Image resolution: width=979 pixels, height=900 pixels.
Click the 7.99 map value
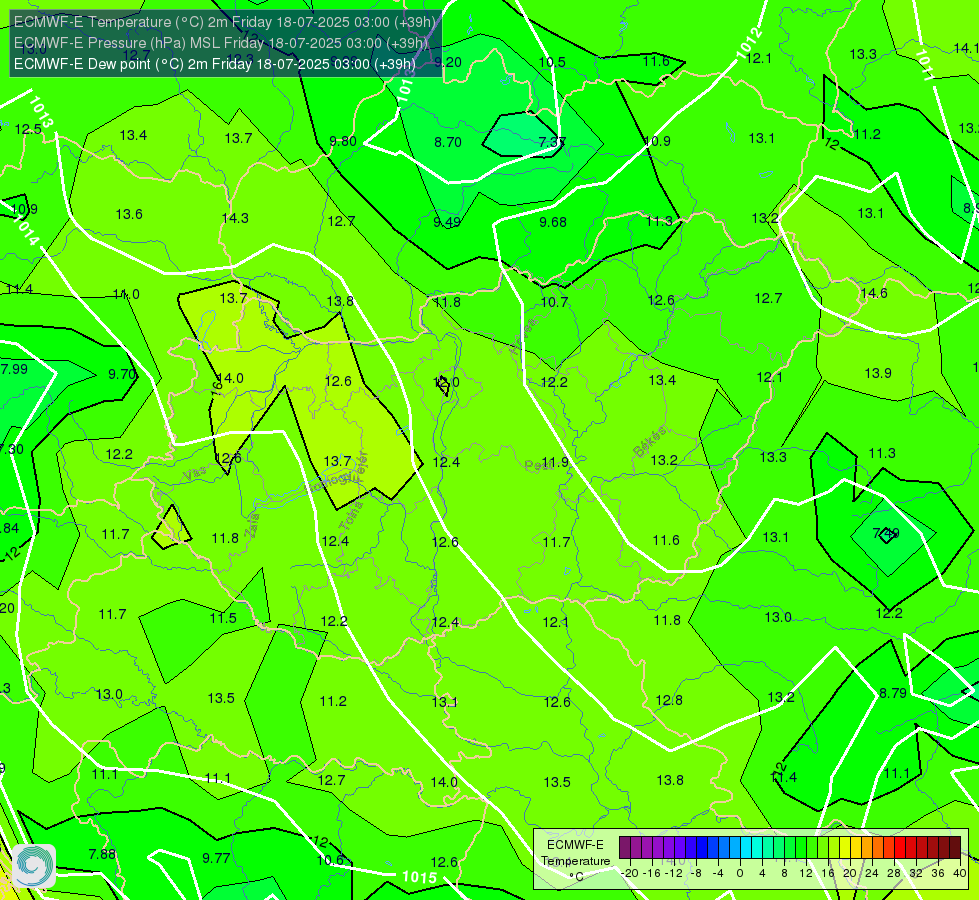[x=14, y=369]
